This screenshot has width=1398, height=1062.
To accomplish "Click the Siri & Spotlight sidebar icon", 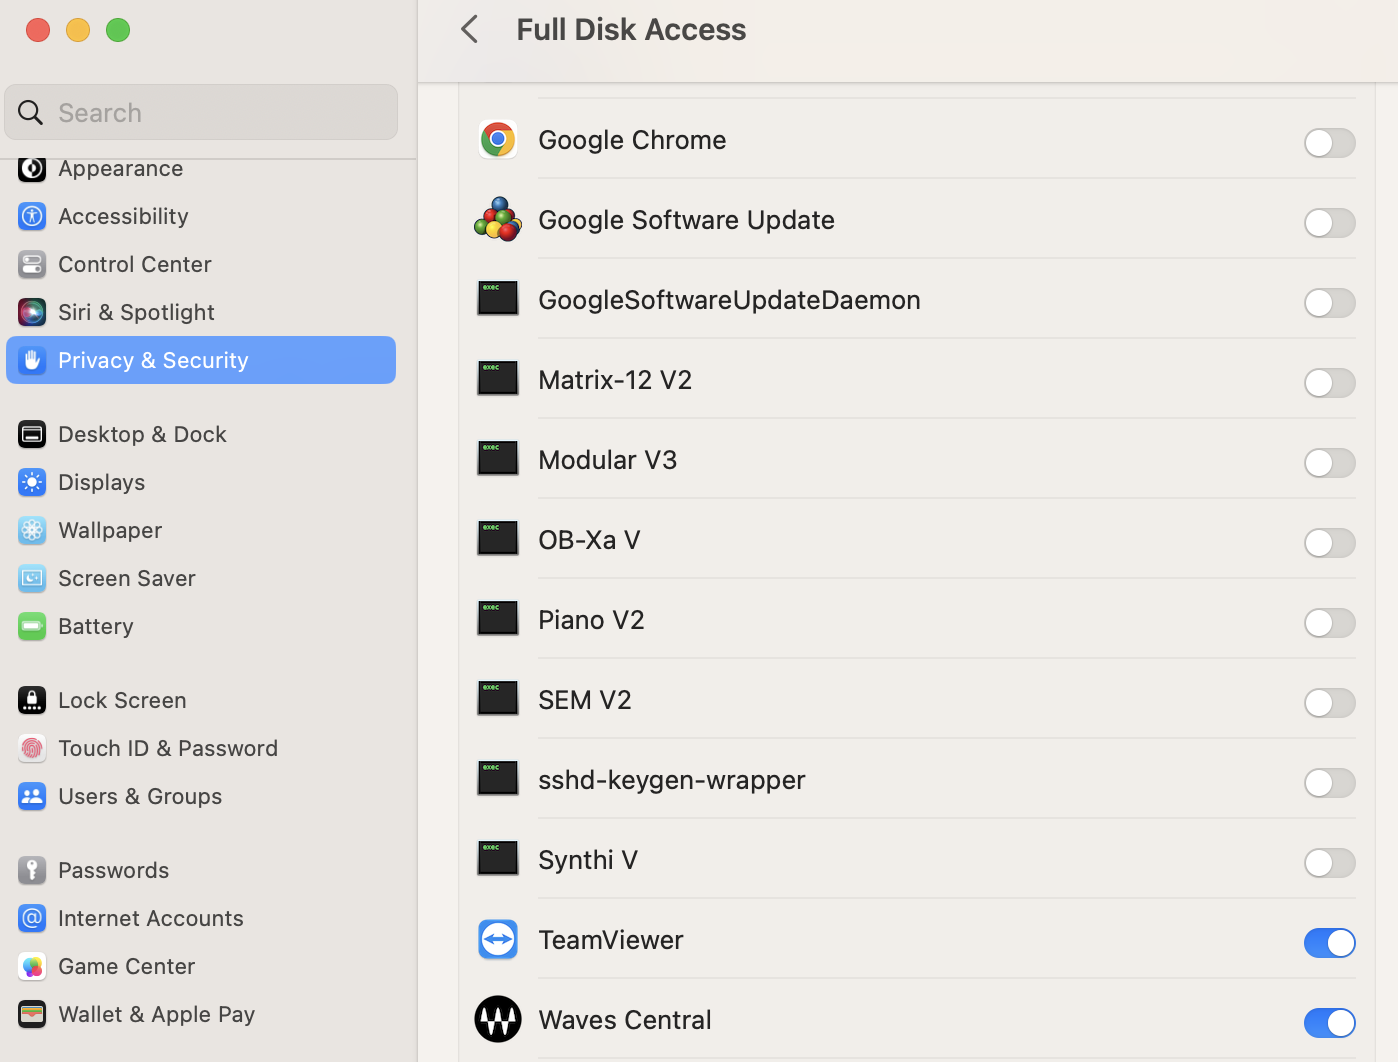I will point(32,312).
